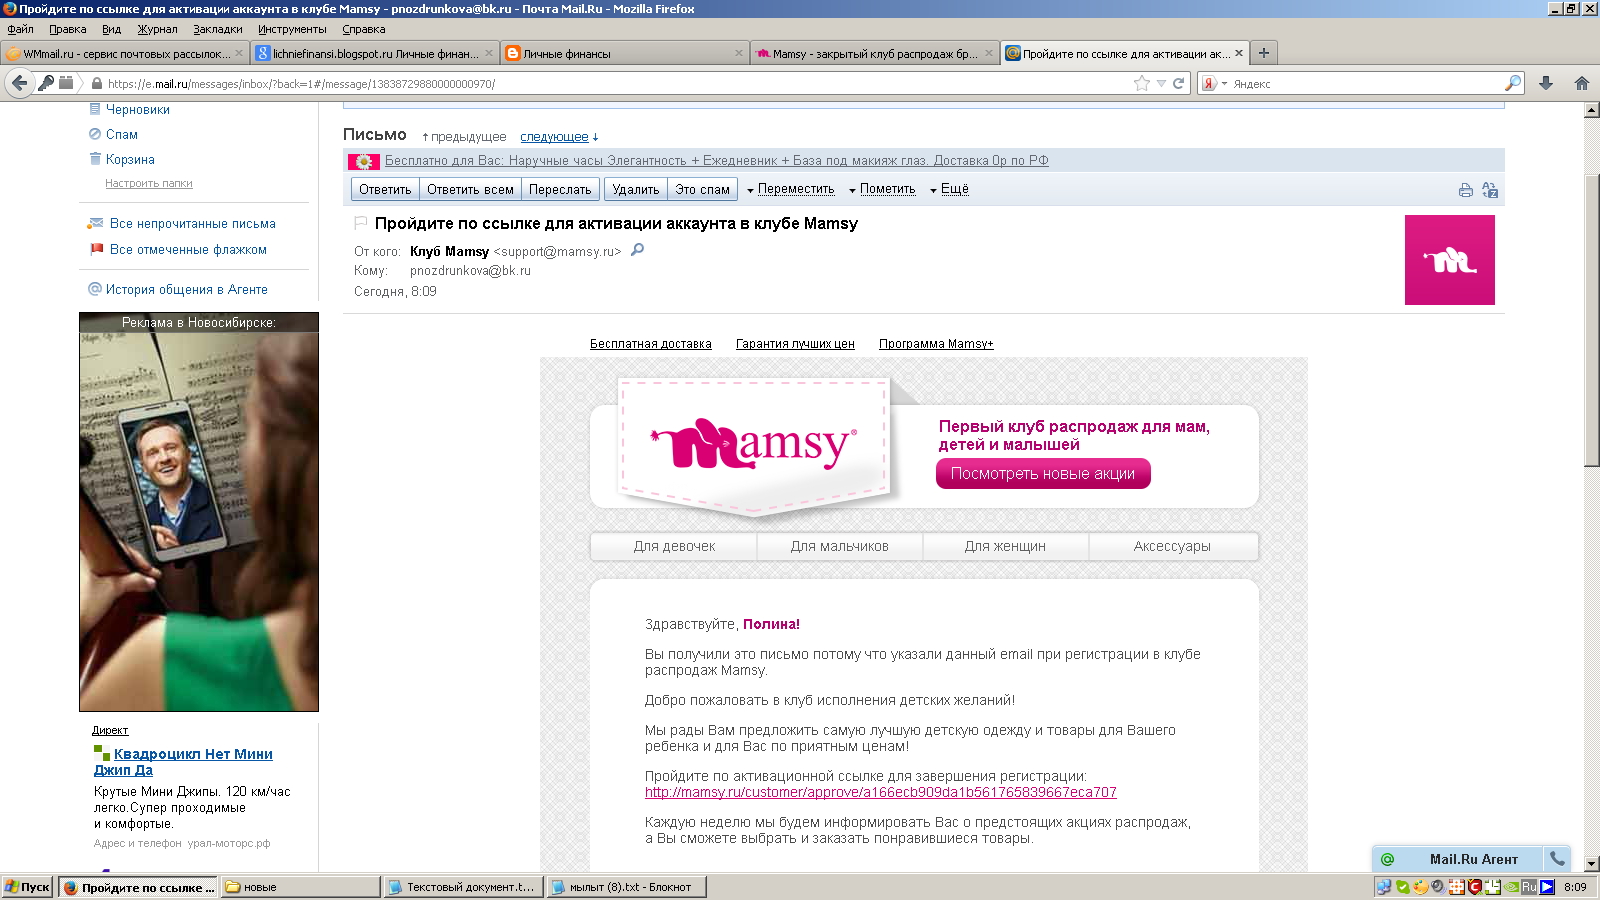This screenshot has height=900, width=1600.
Task: Open the Бесплатно для Вас ad link
Action: coord(716,160)
